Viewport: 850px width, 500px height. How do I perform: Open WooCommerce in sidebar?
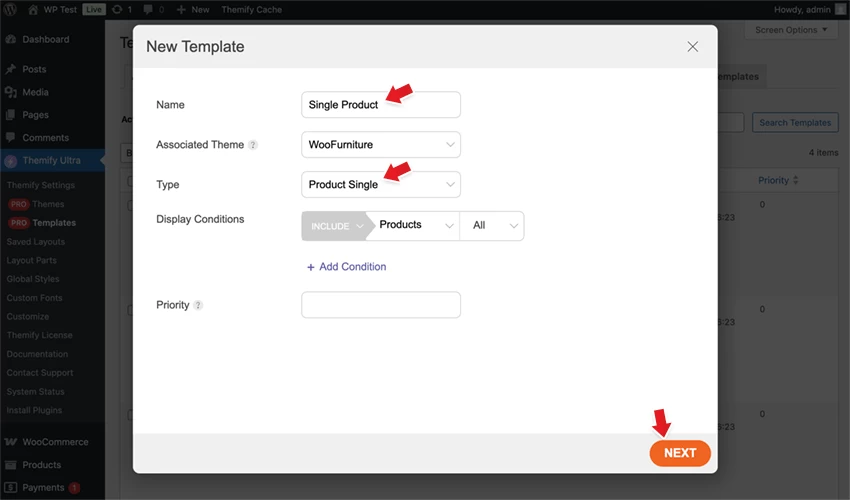pos(53,442)
